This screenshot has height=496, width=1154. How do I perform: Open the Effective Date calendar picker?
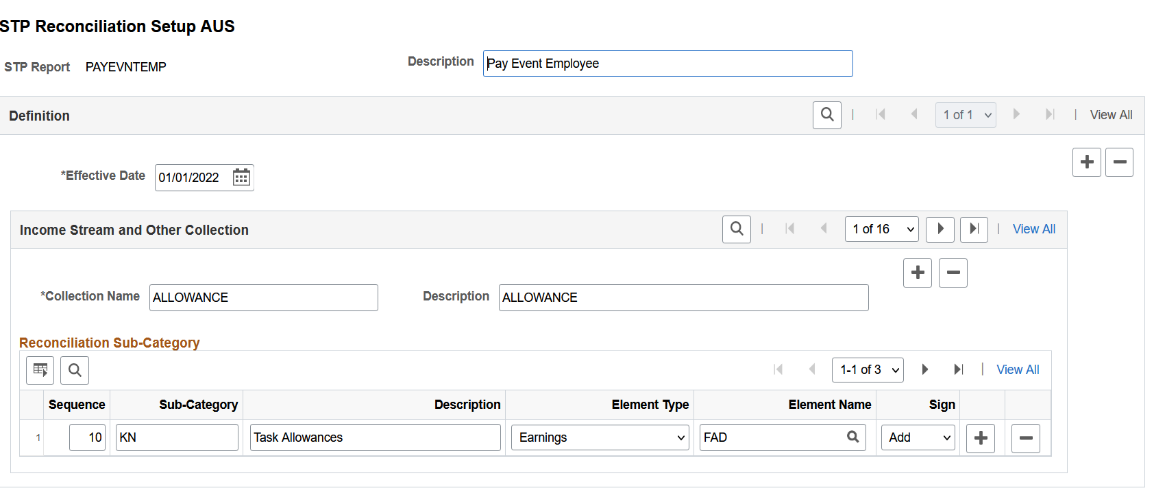[241, 178]
